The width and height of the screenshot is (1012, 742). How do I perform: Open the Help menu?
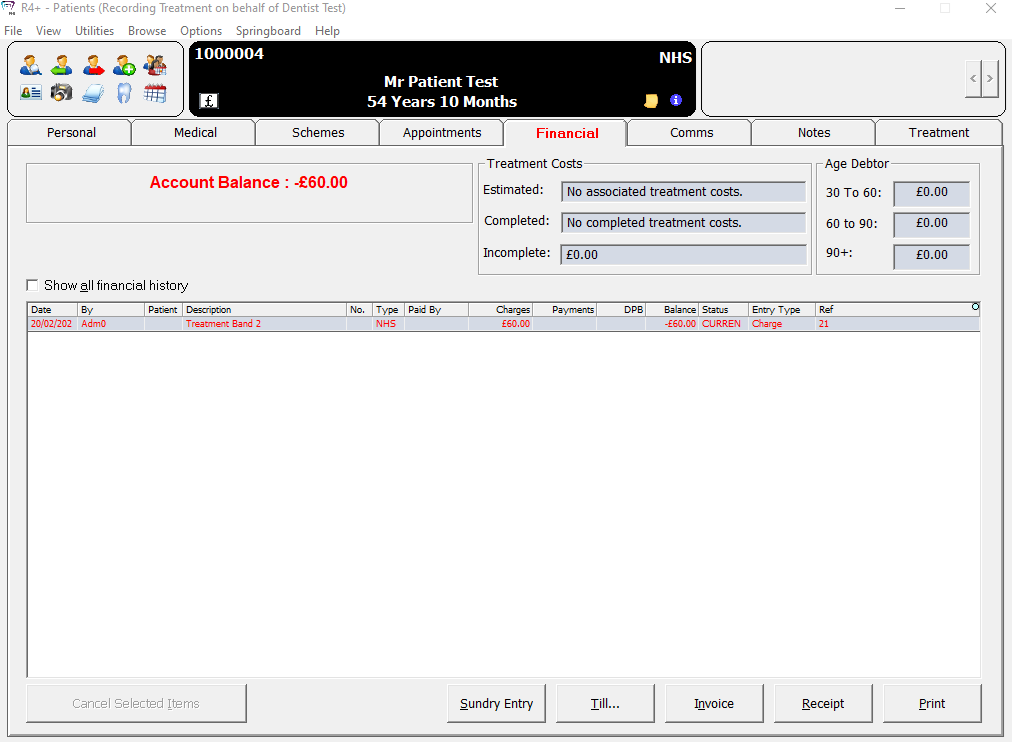click(x=327, y=31)
